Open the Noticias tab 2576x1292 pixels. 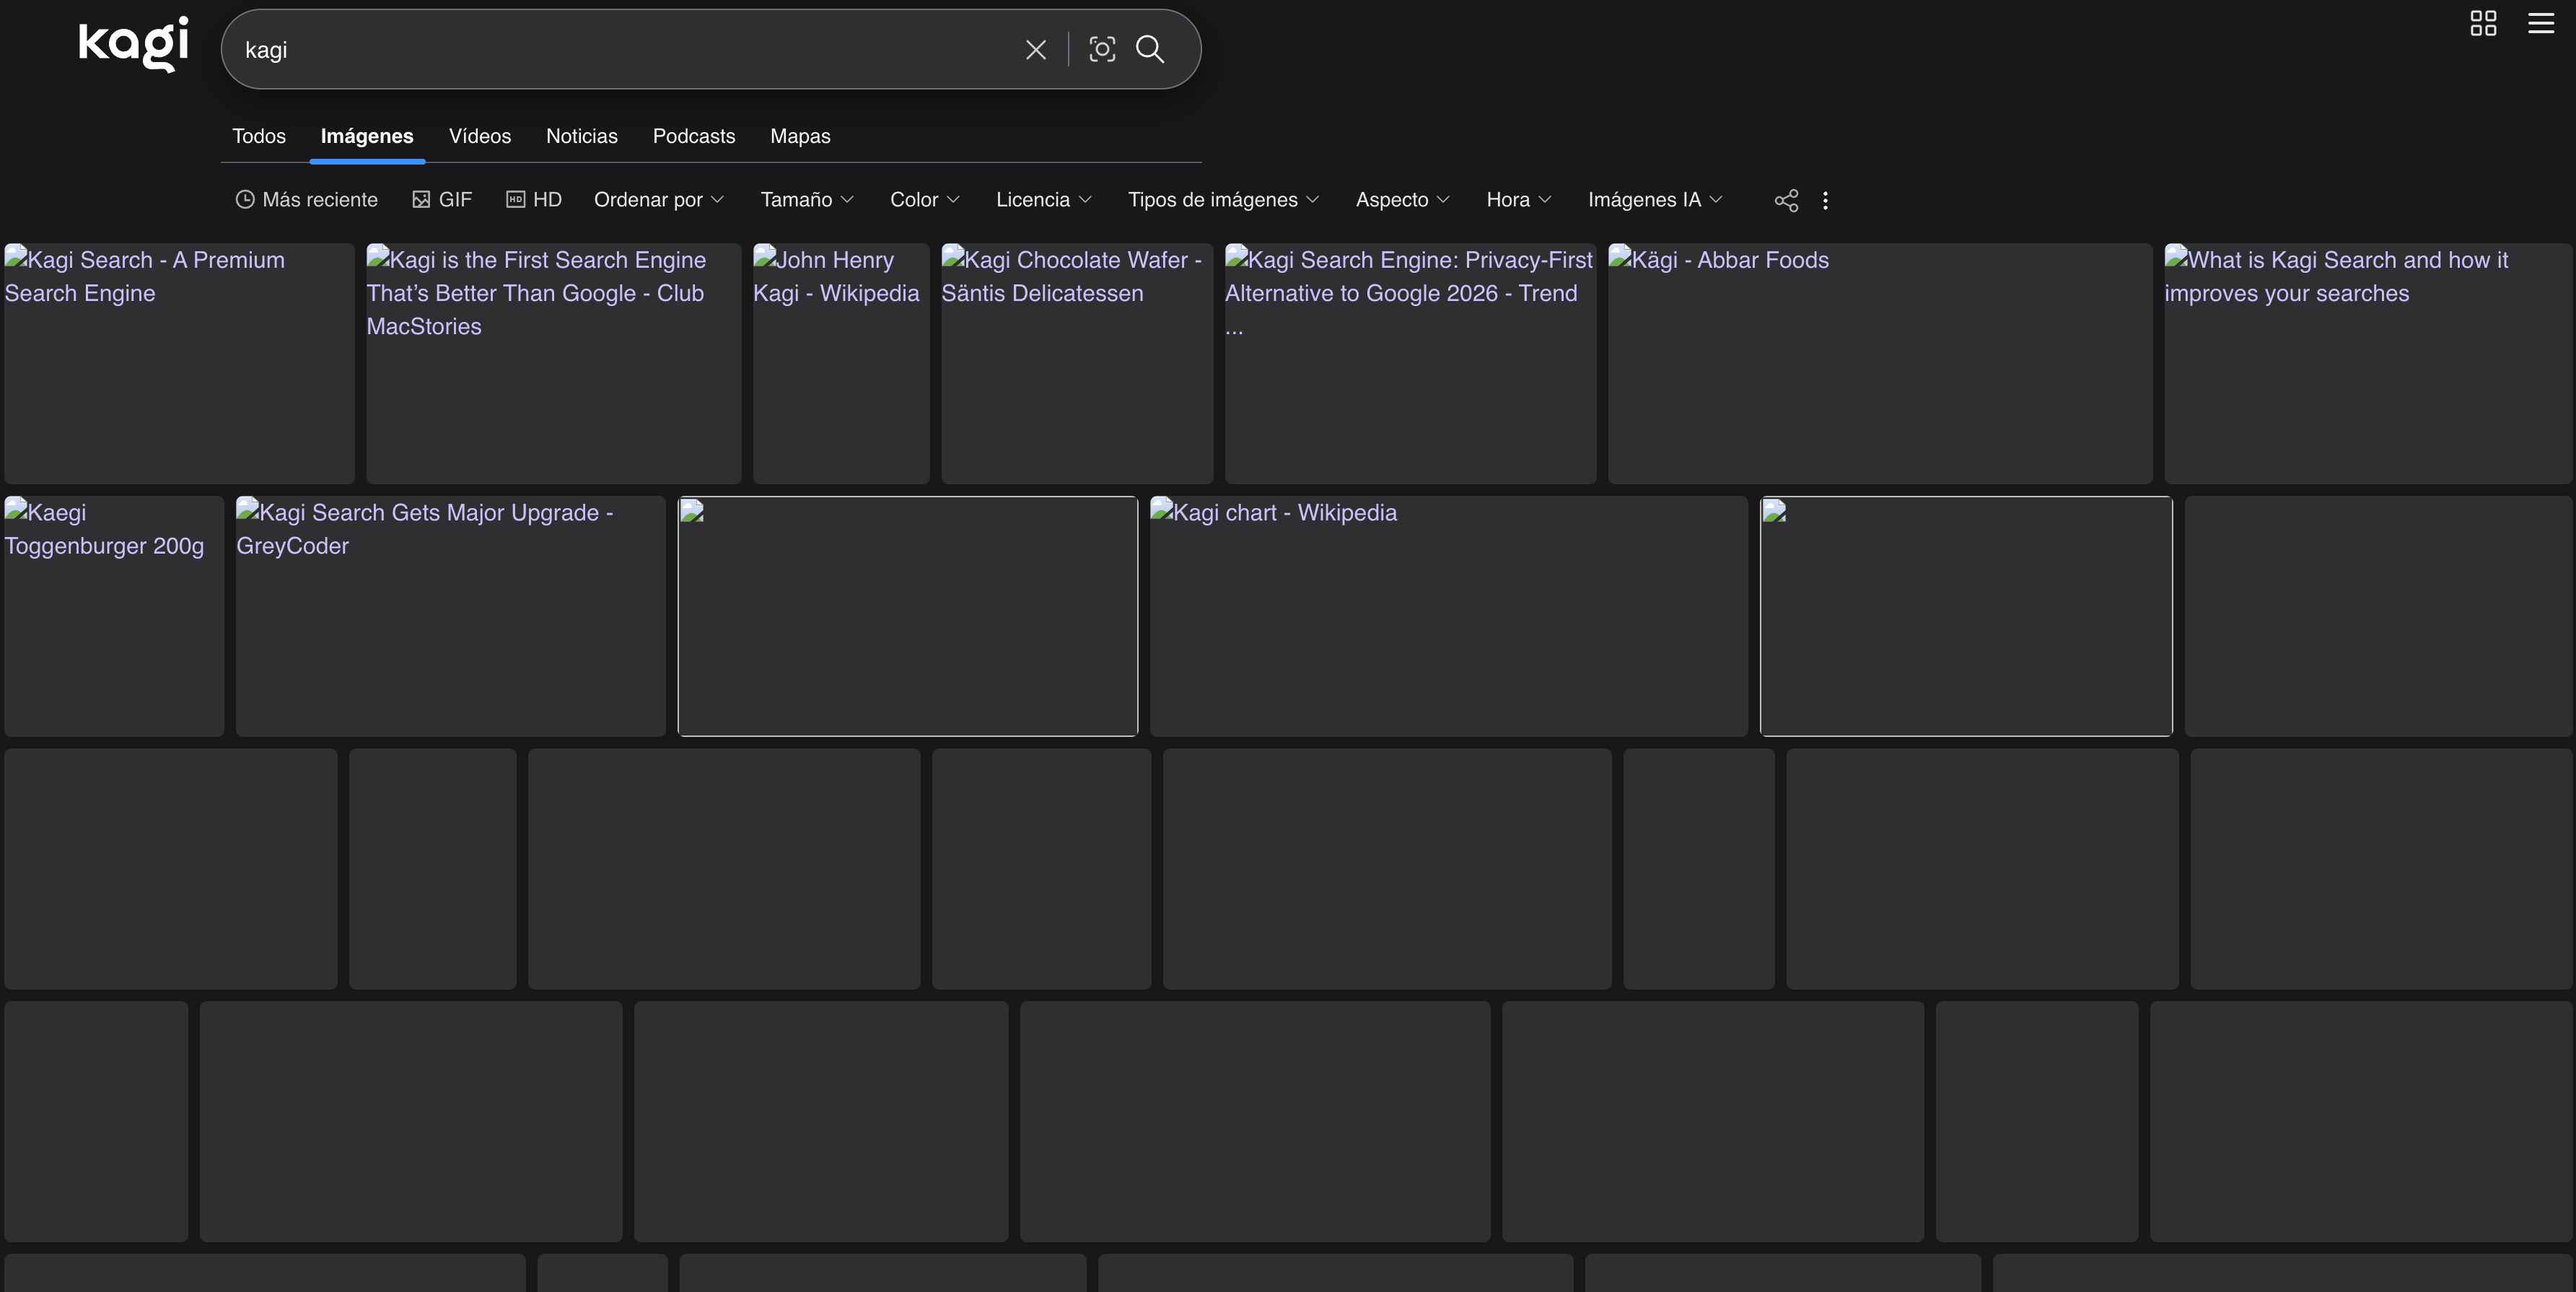point(582,136)
